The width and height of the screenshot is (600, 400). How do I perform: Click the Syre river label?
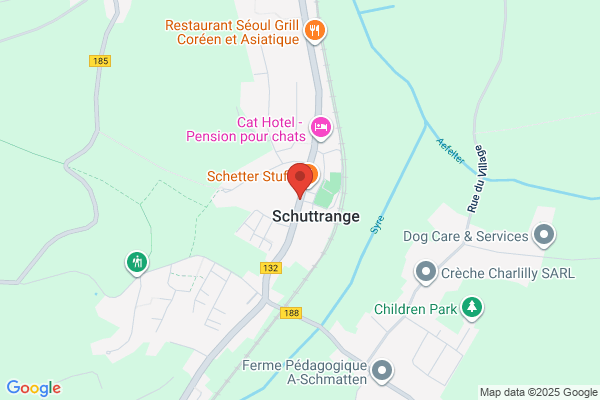(377, 225)
